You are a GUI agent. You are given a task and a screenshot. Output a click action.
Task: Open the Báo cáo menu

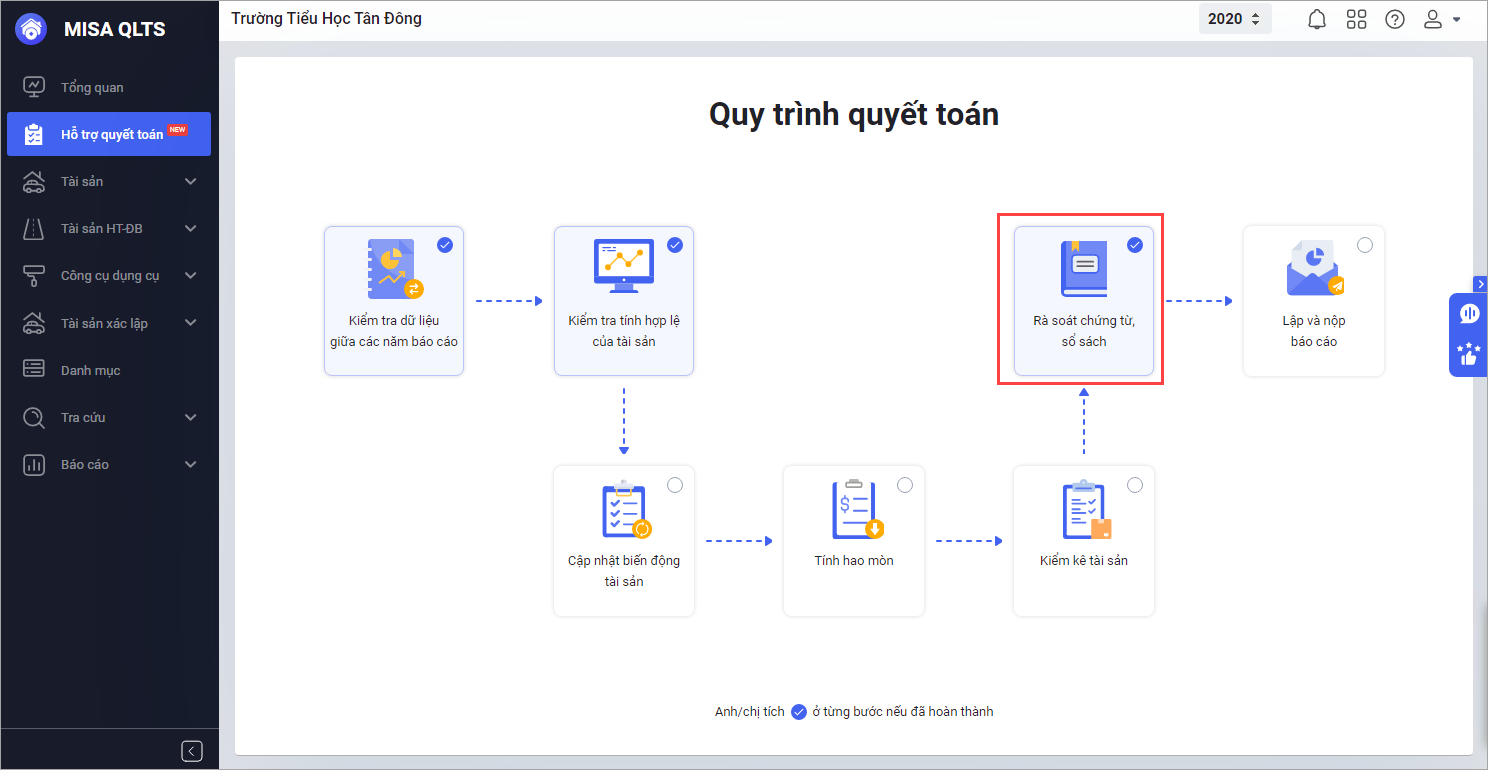(109, 464)
